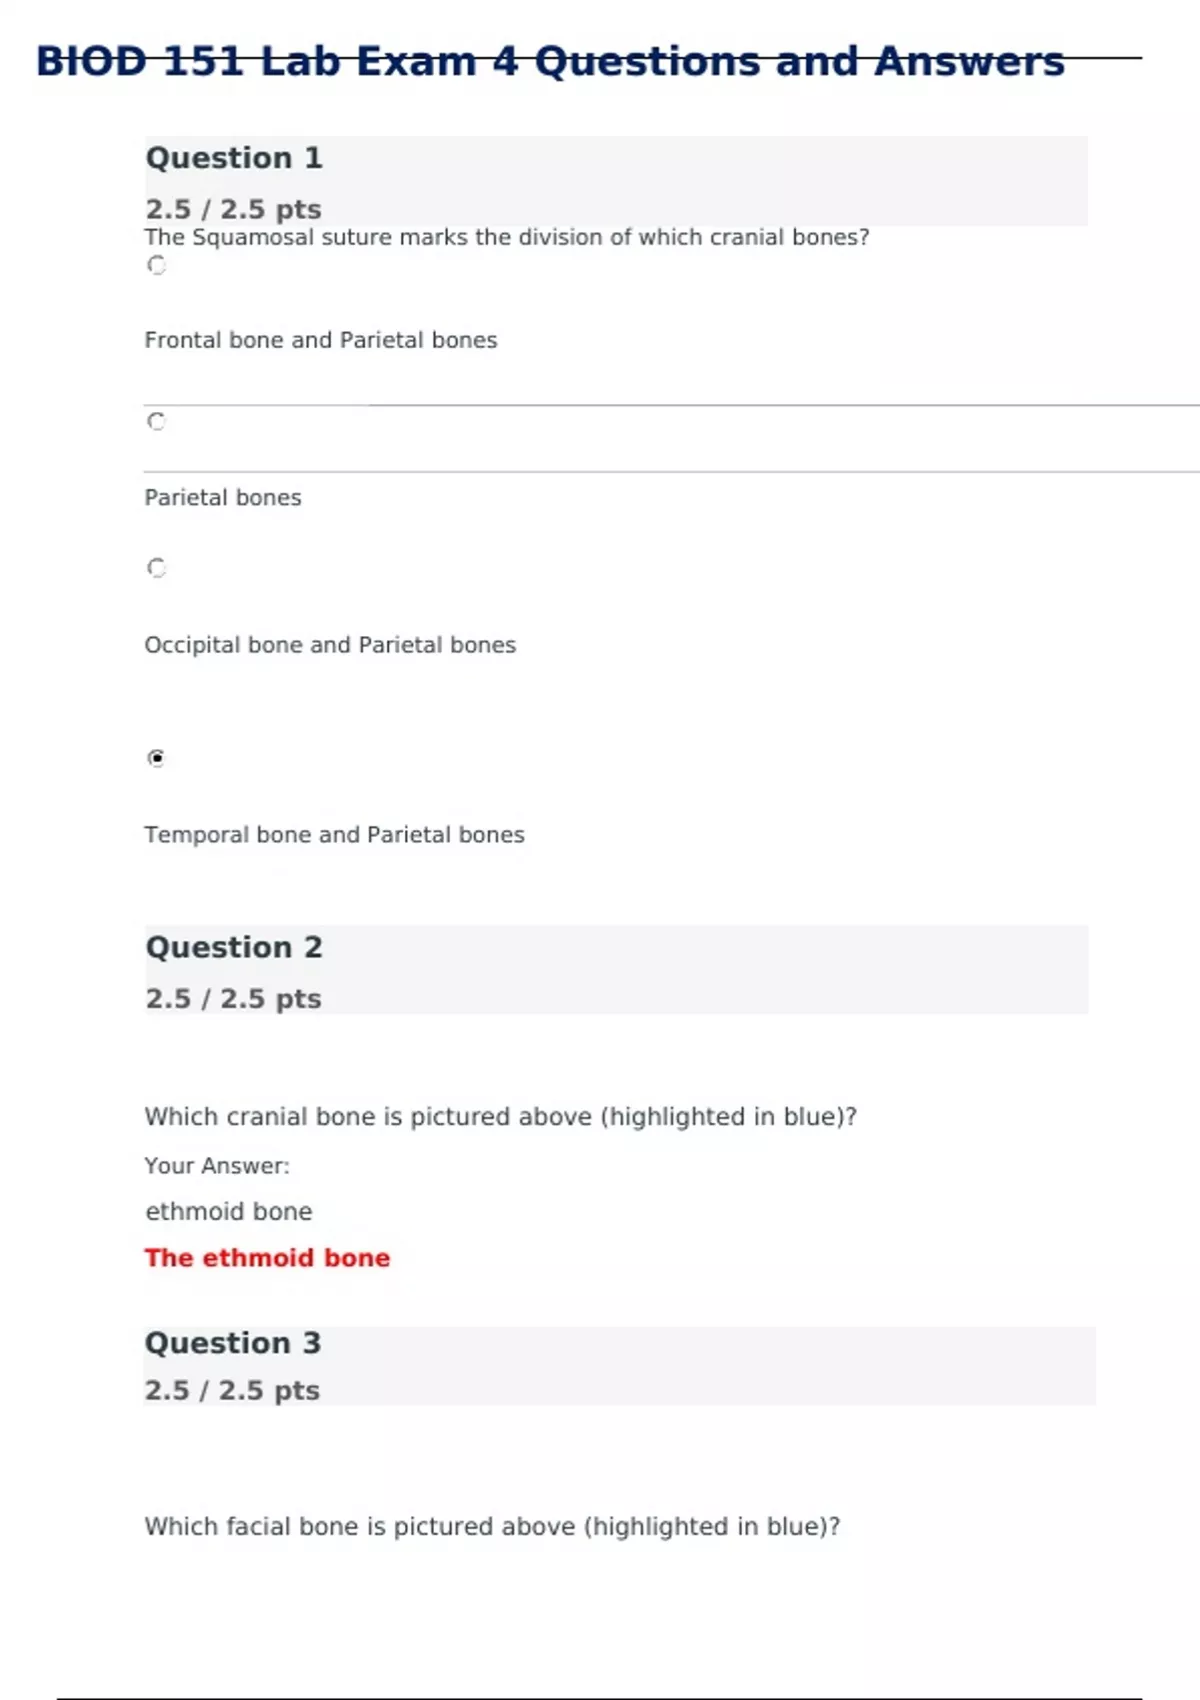Click the BIOD 151 Lab Exam 4 title
This screenshot has height=1700, width=1200.
point(550,62)
